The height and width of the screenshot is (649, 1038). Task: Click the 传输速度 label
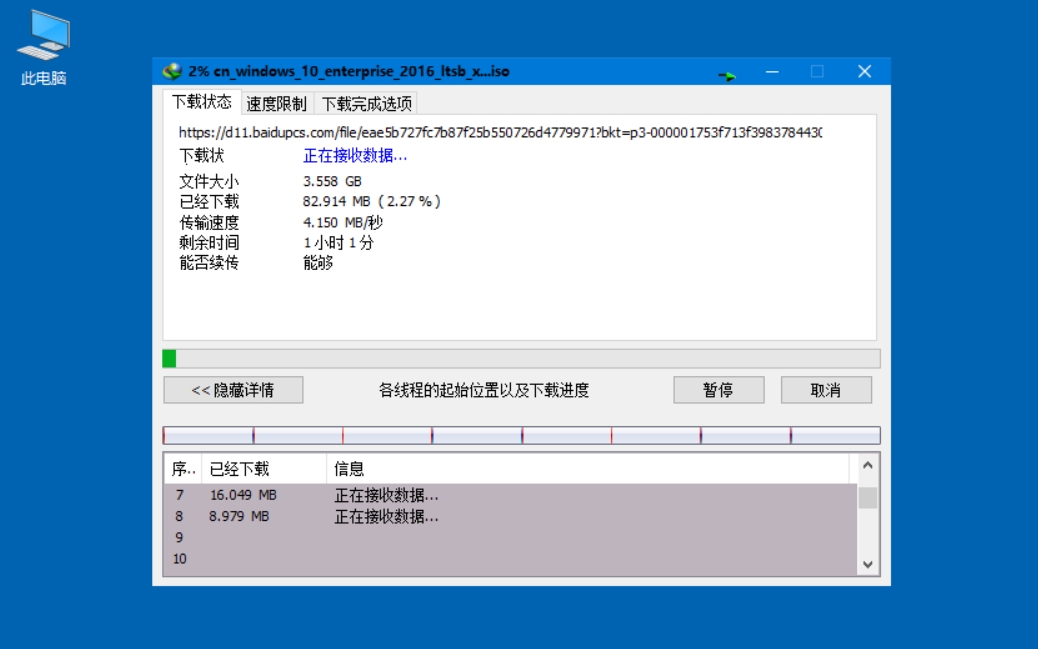click(209, 223)
